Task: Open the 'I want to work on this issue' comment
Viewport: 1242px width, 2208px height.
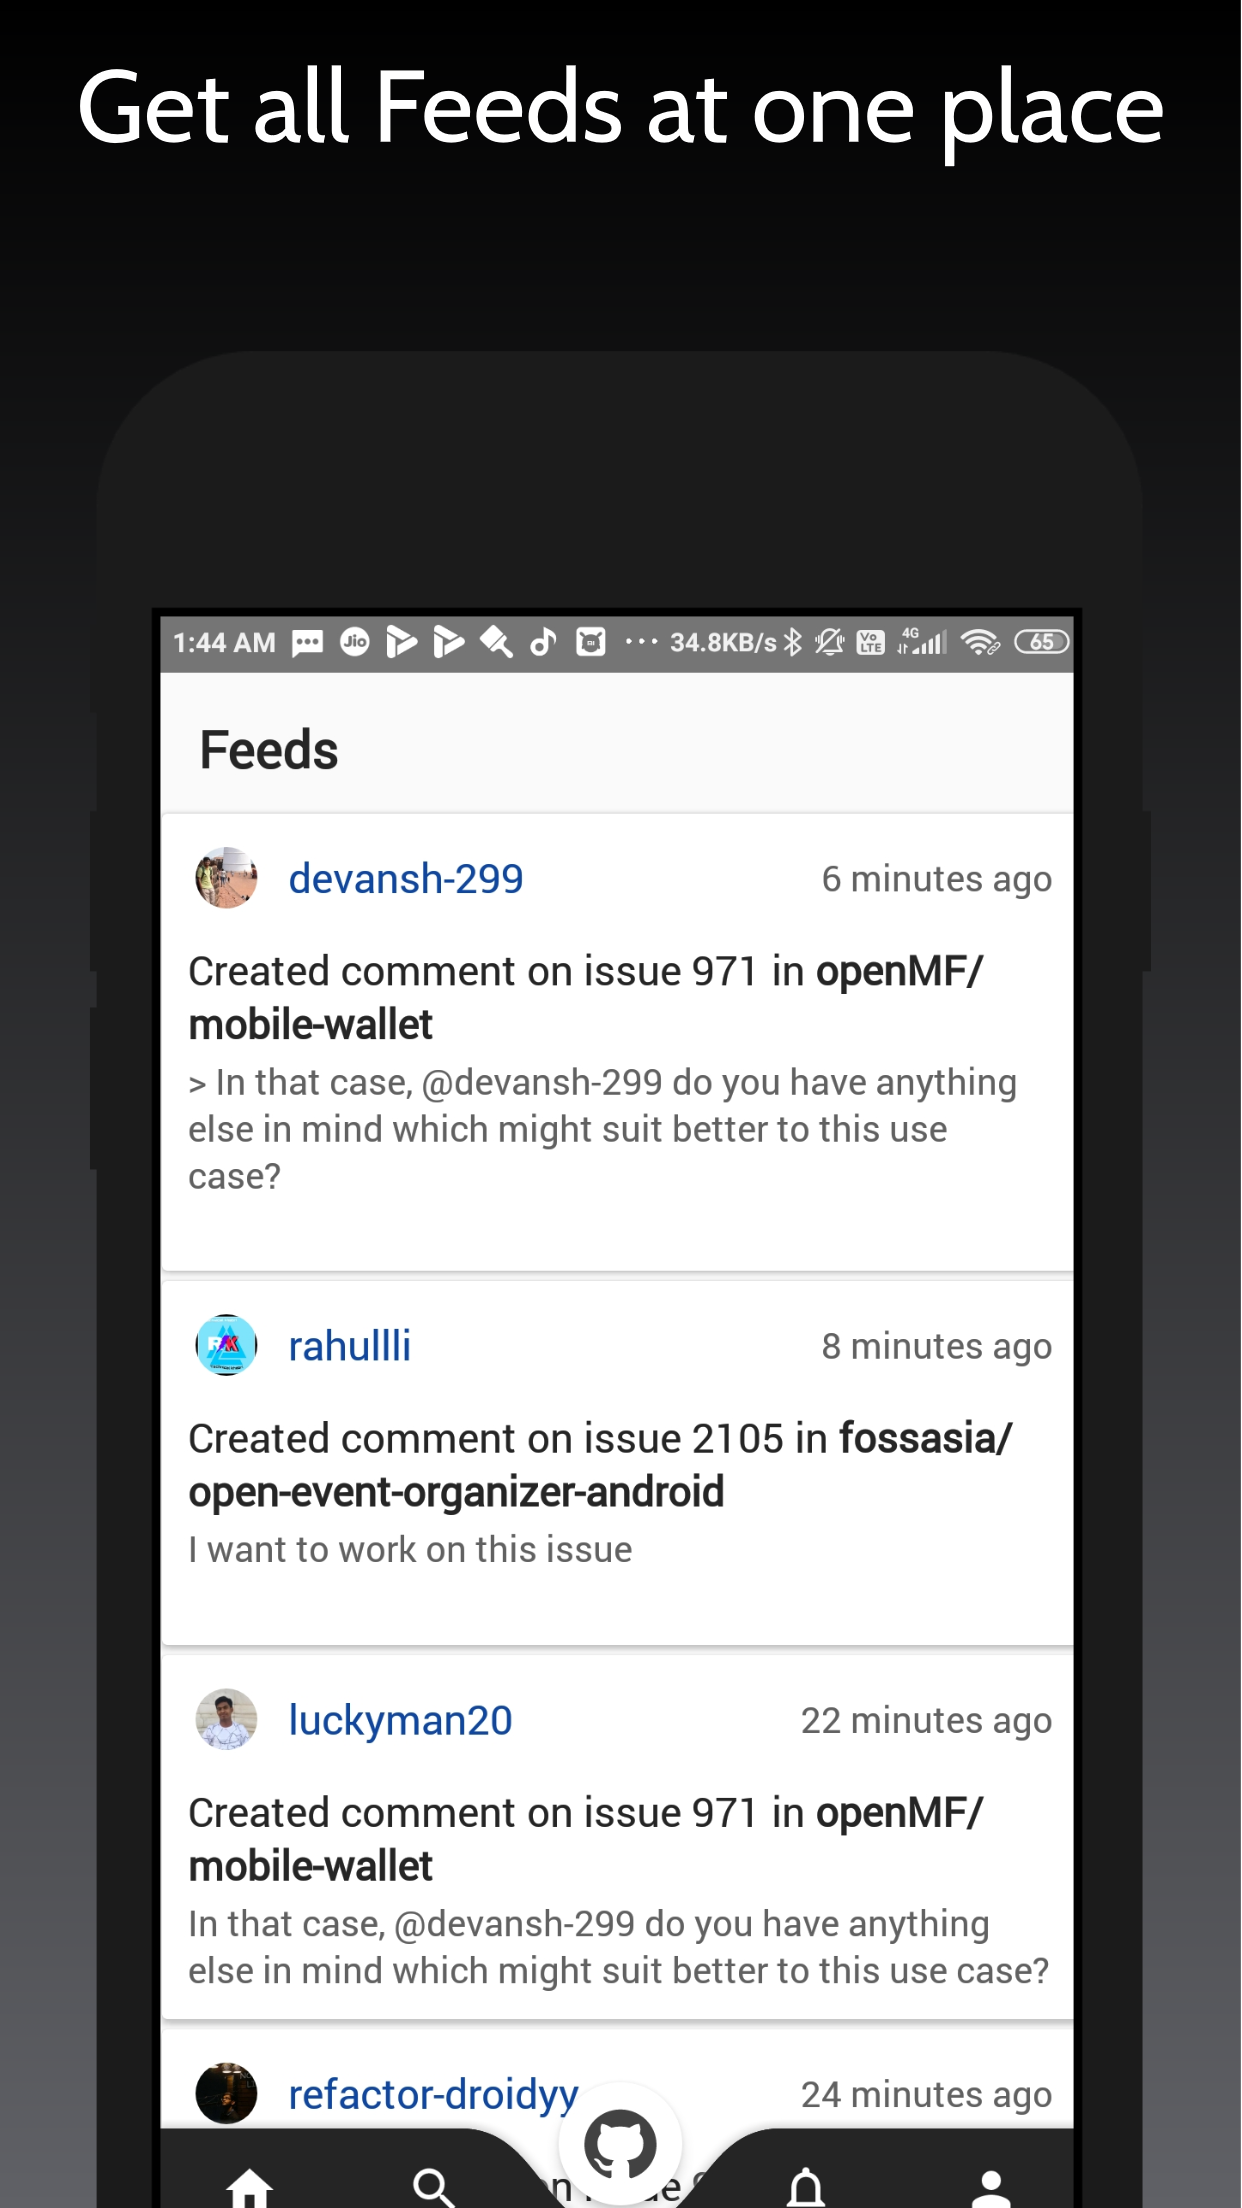Action: (x=410, y=1549)
